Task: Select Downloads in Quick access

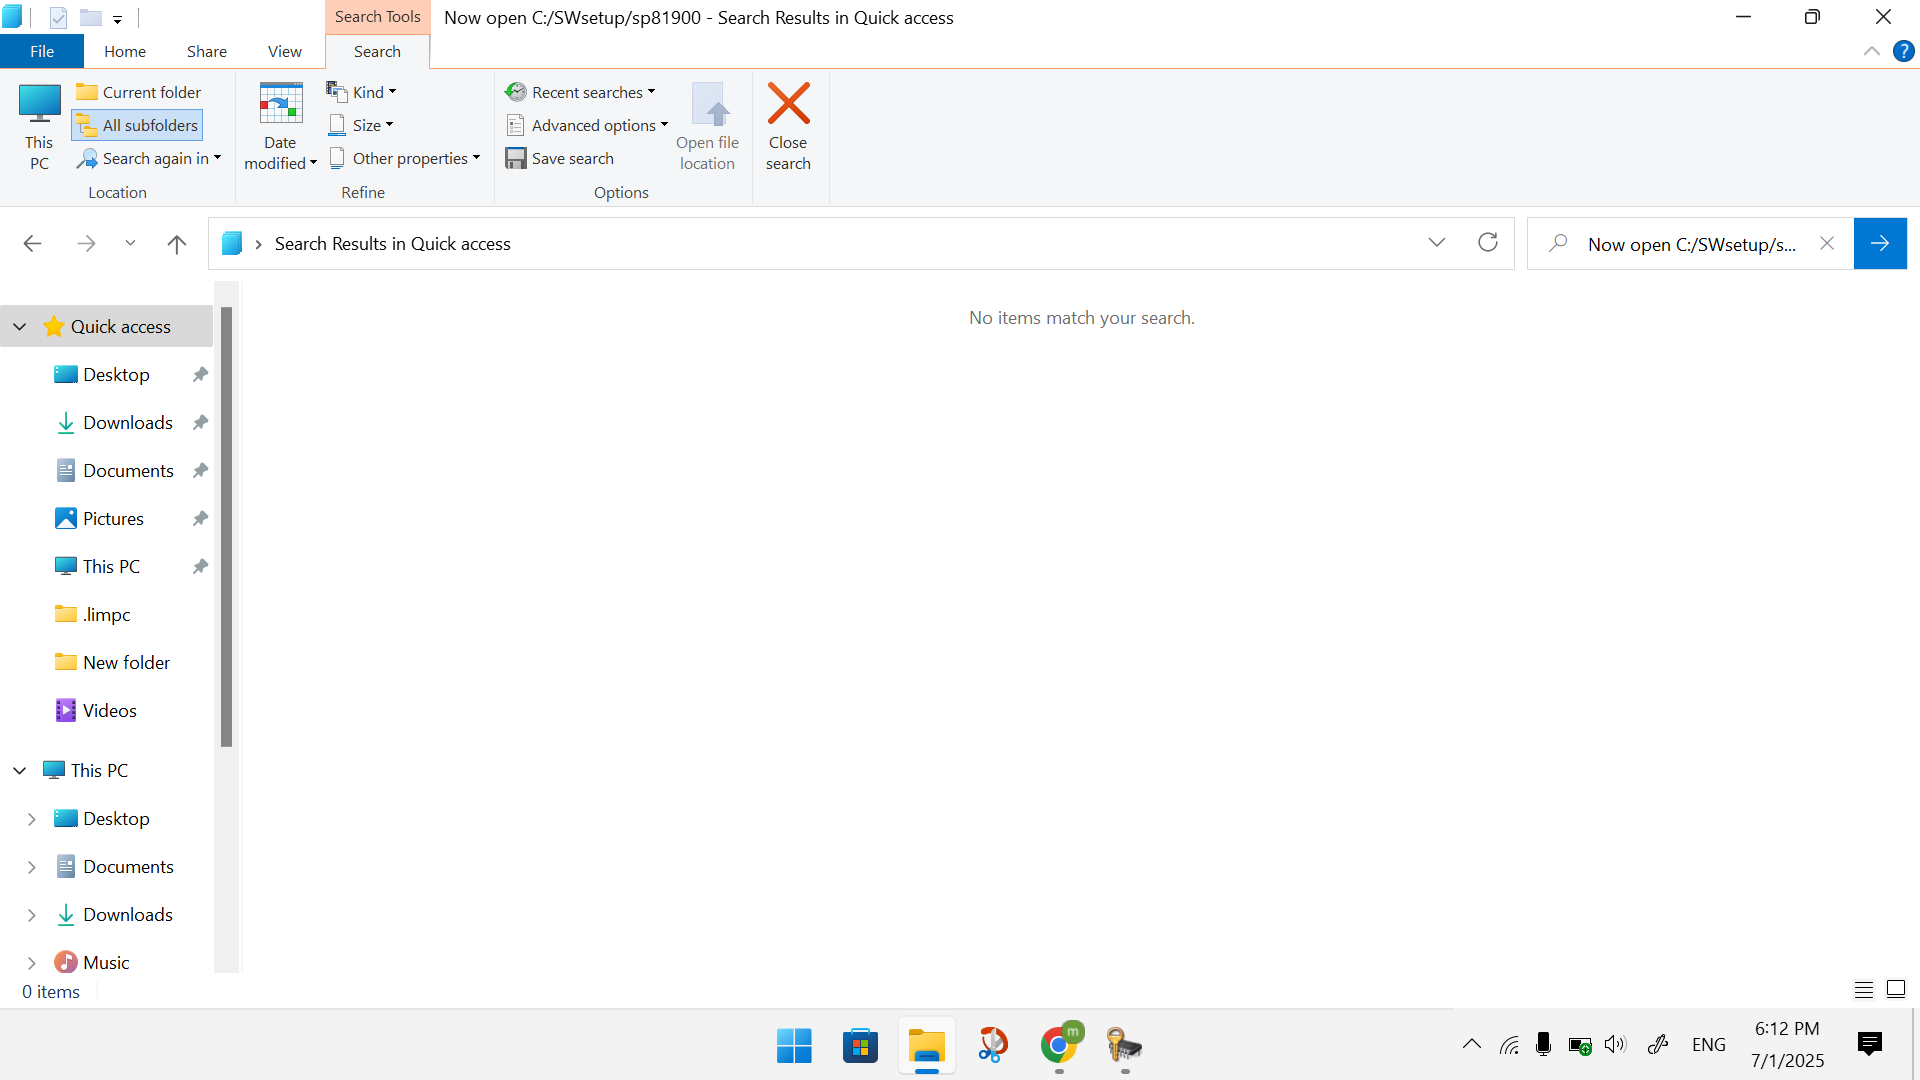Action: (127, 423)
